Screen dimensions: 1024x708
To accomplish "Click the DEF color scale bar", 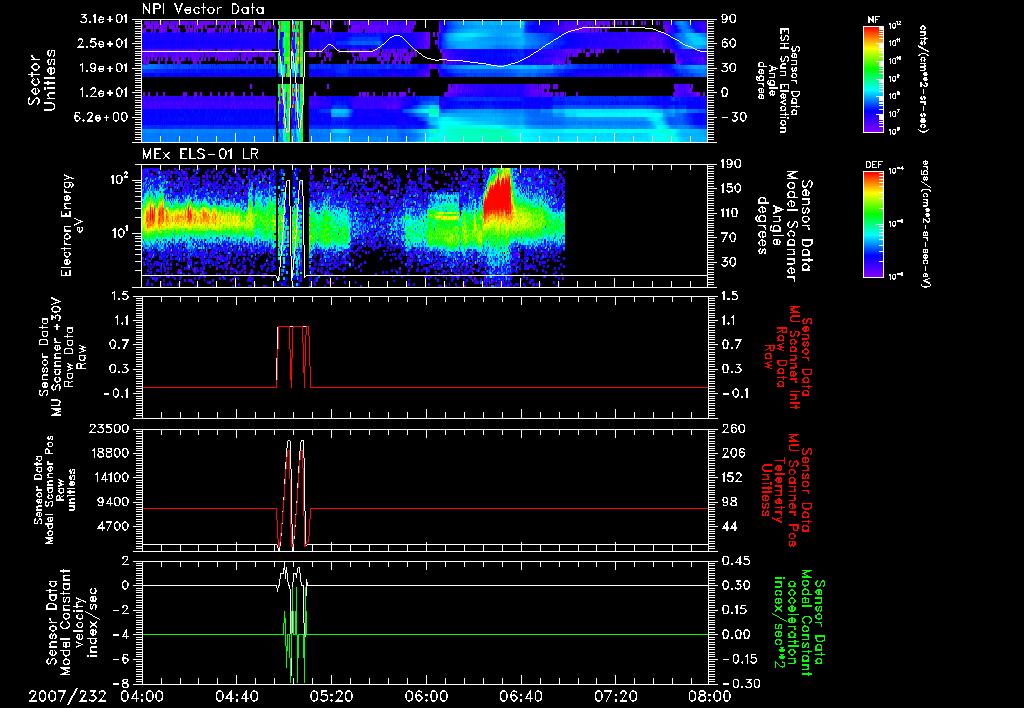I will click(873, 223).
